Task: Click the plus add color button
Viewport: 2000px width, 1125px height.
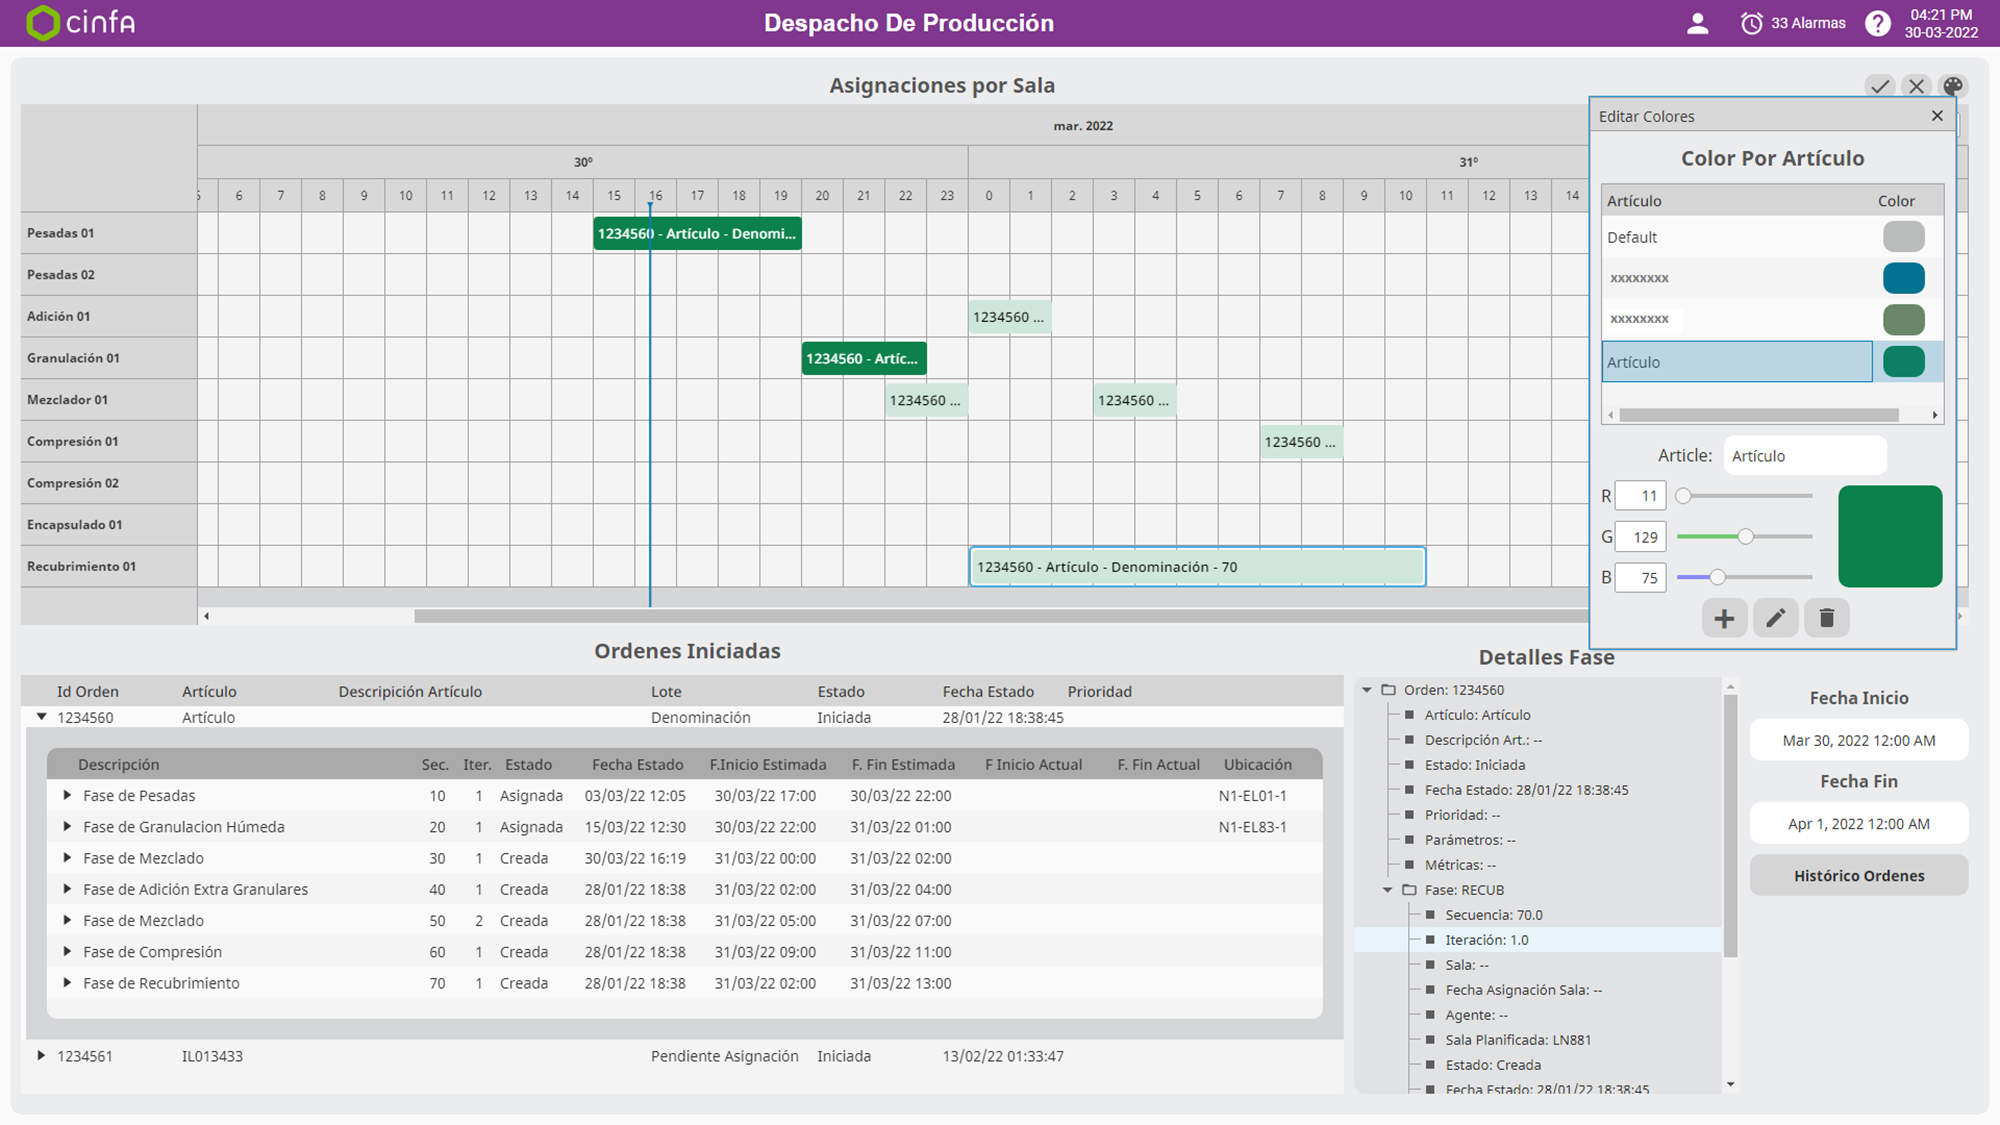Action: tap(1724, 618)
